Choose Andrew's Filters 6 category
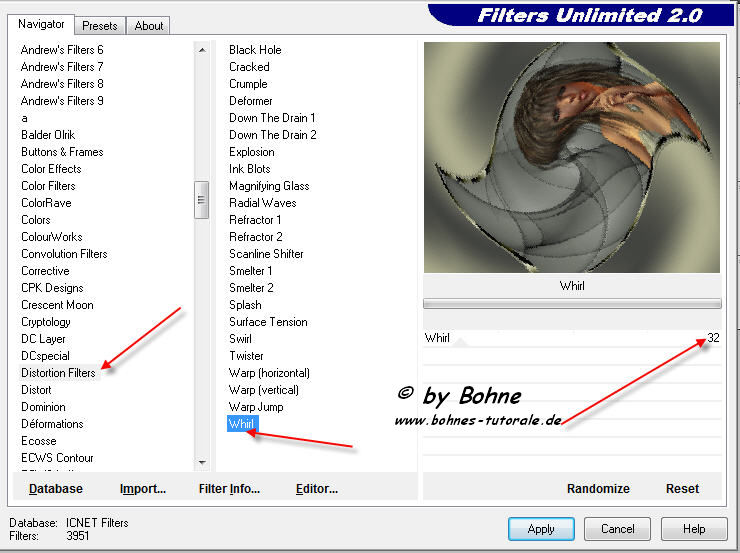Screen dimensions: 740x553 point(62,50)
